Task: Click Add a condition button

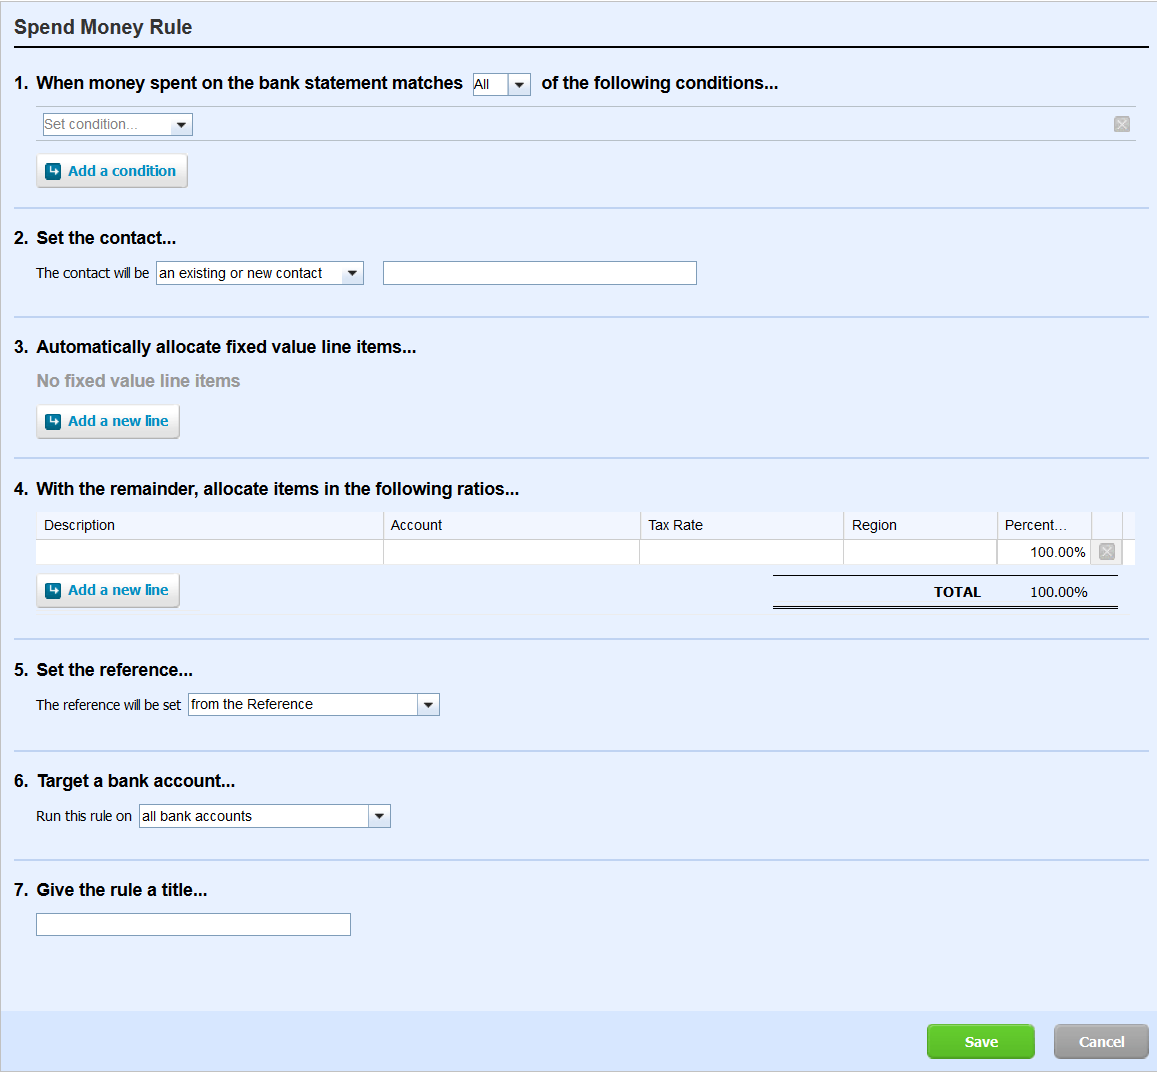Action: click(112, 171)
